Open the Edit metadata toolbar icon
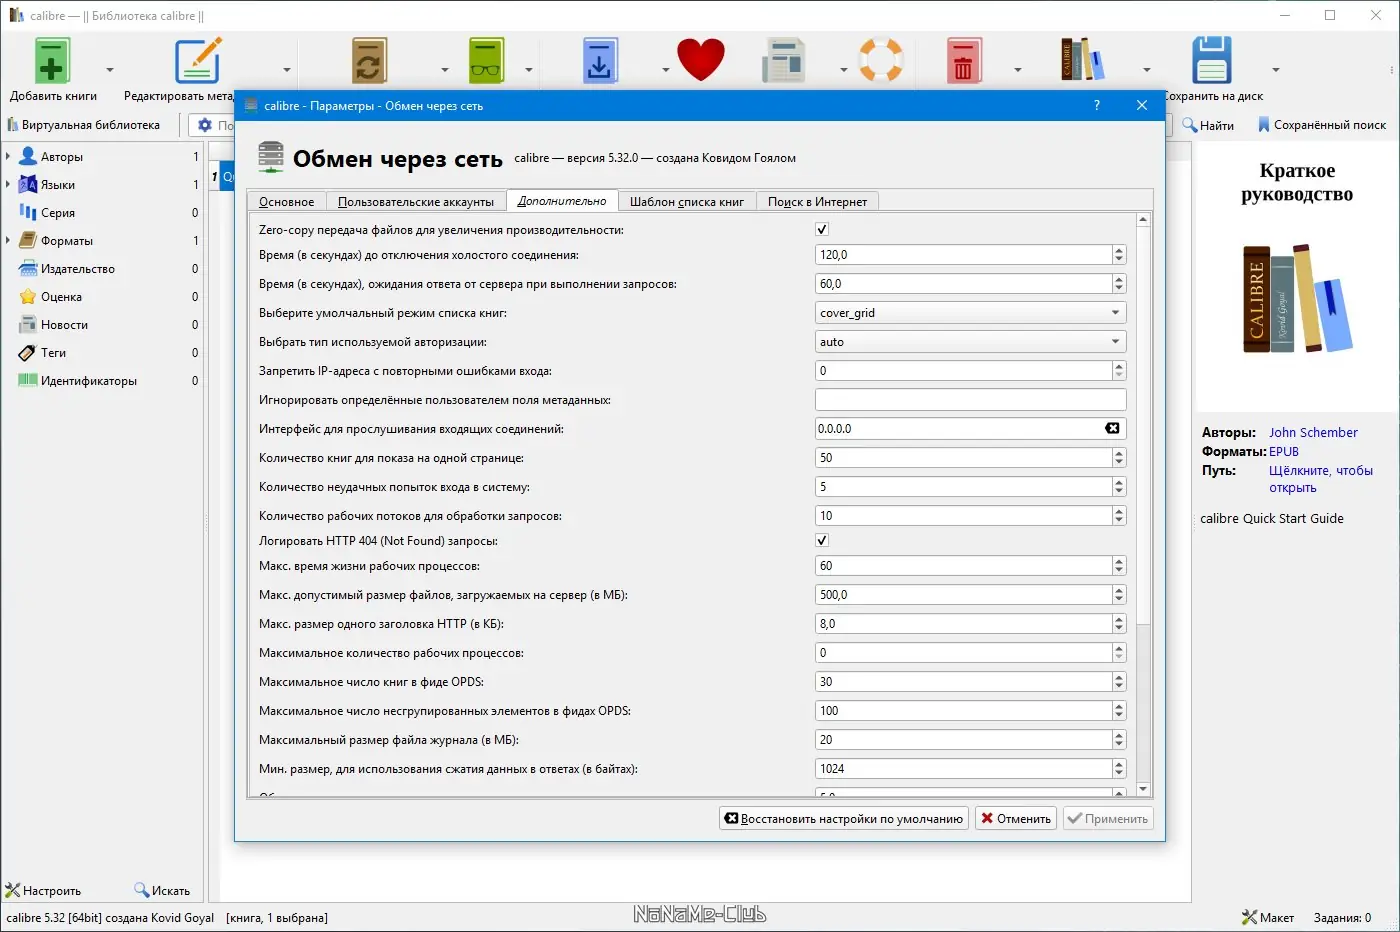This screenshot has width=1400, height=932. [x=198, y=61]
